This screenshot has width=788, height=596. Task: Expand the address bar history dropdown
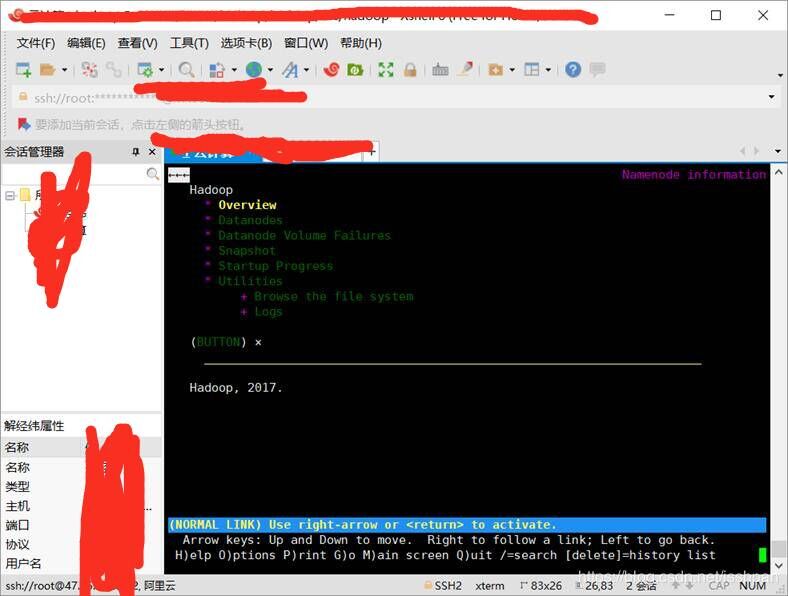click(x=771, y=97)
